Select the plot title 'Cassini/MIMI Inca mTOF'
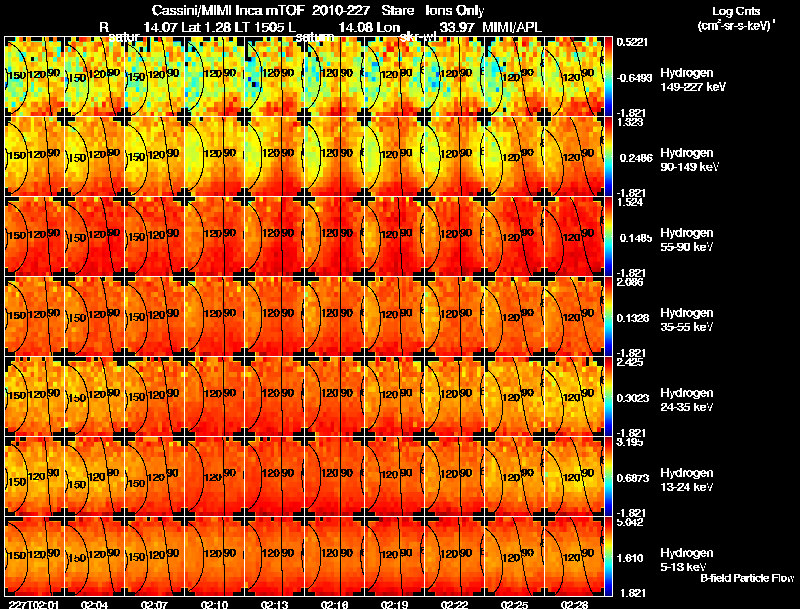 (x=228, y=11)
